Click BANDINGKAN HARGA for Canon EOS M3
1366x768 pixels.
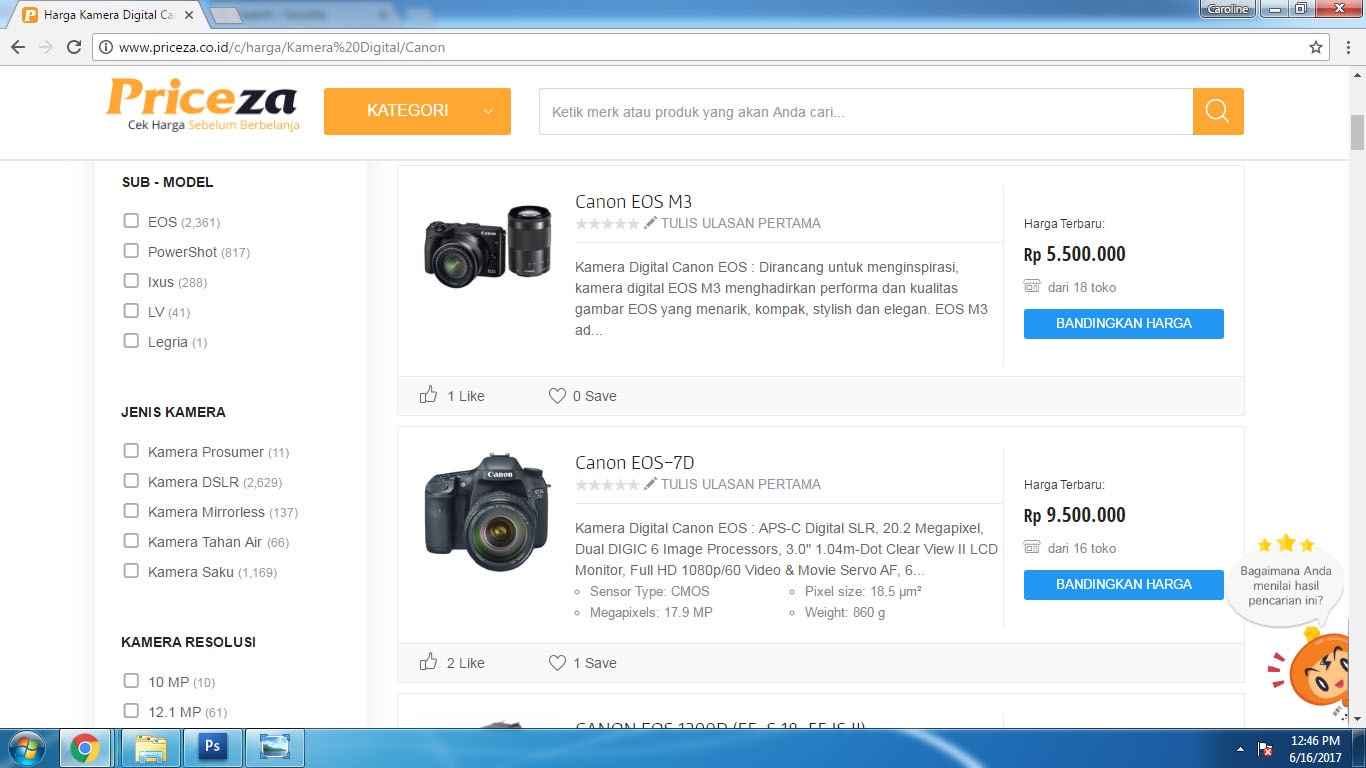click(1123, 324)
